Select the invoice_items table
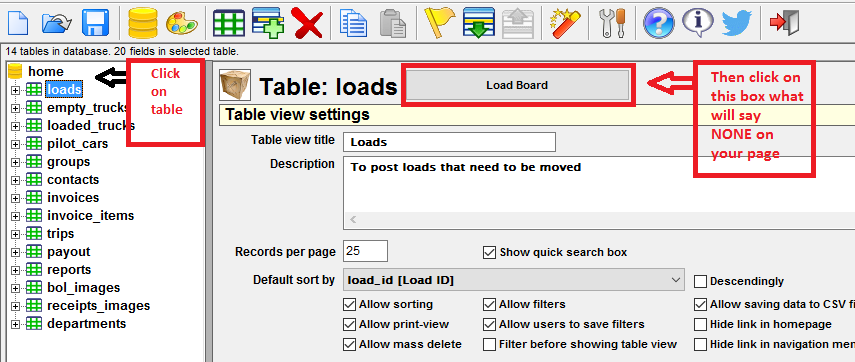 point(91,216)
